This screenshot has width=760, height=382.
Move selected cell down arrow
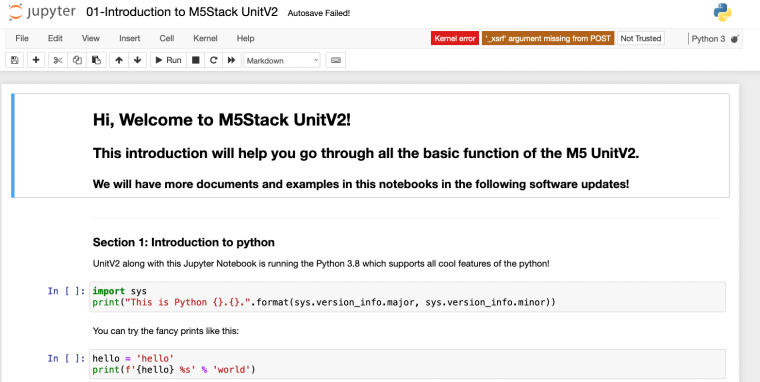(x=137, y=60)
